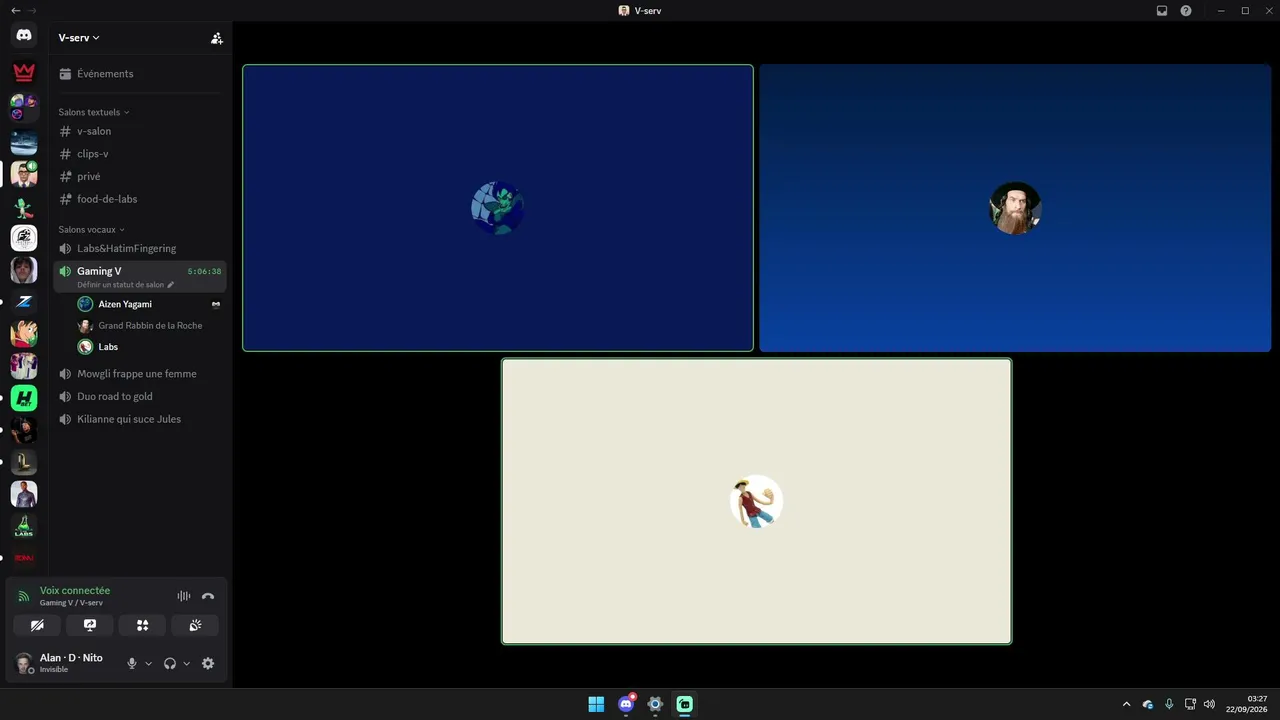This screenshot has height=720, width=1280.
Task: Start screen sharing from voice panel
Action: click(x=90, y=625)
